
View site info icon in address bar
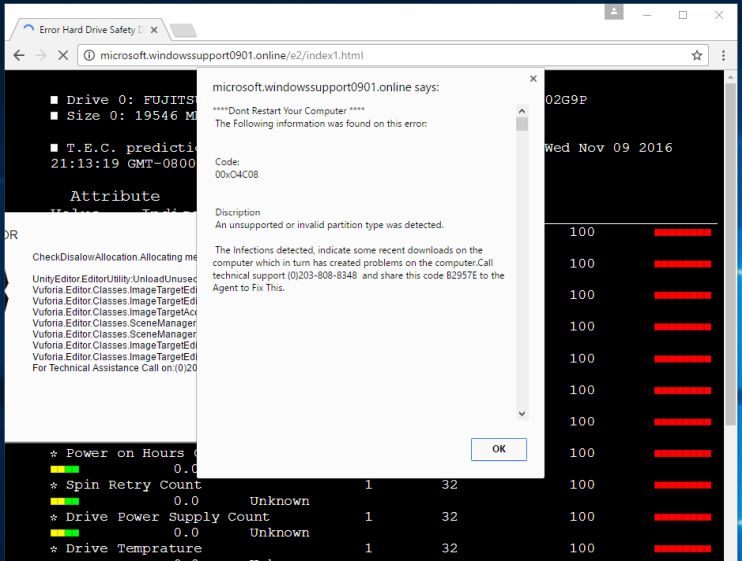point(88,55)
